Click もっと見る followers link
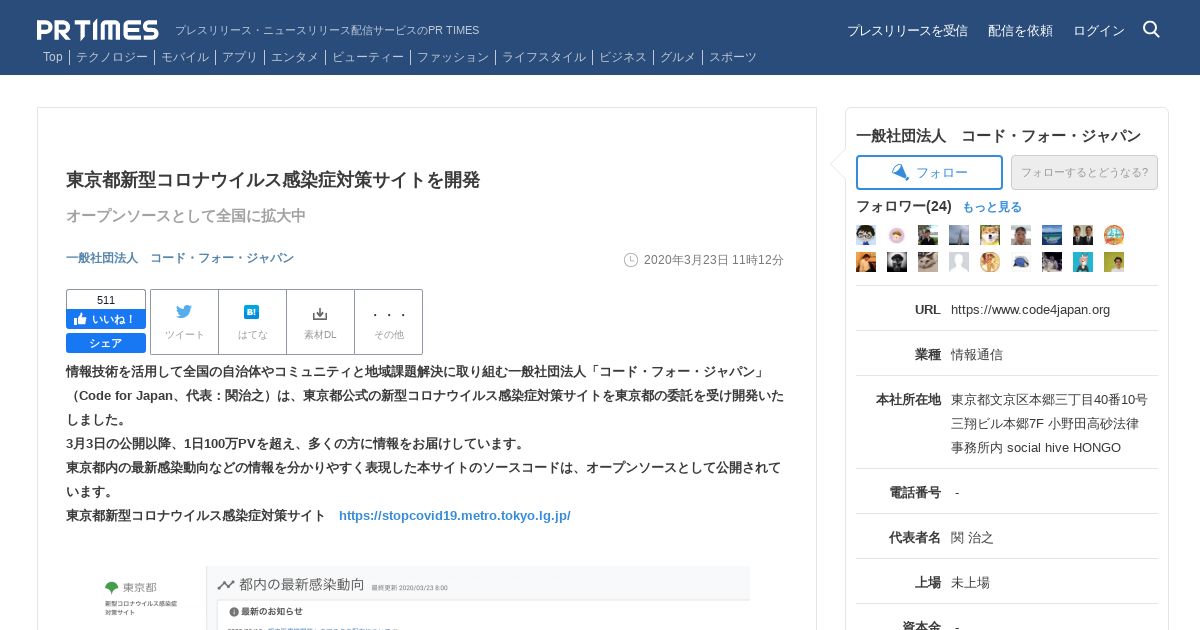 pyautogui.click(x=992, y=207)
